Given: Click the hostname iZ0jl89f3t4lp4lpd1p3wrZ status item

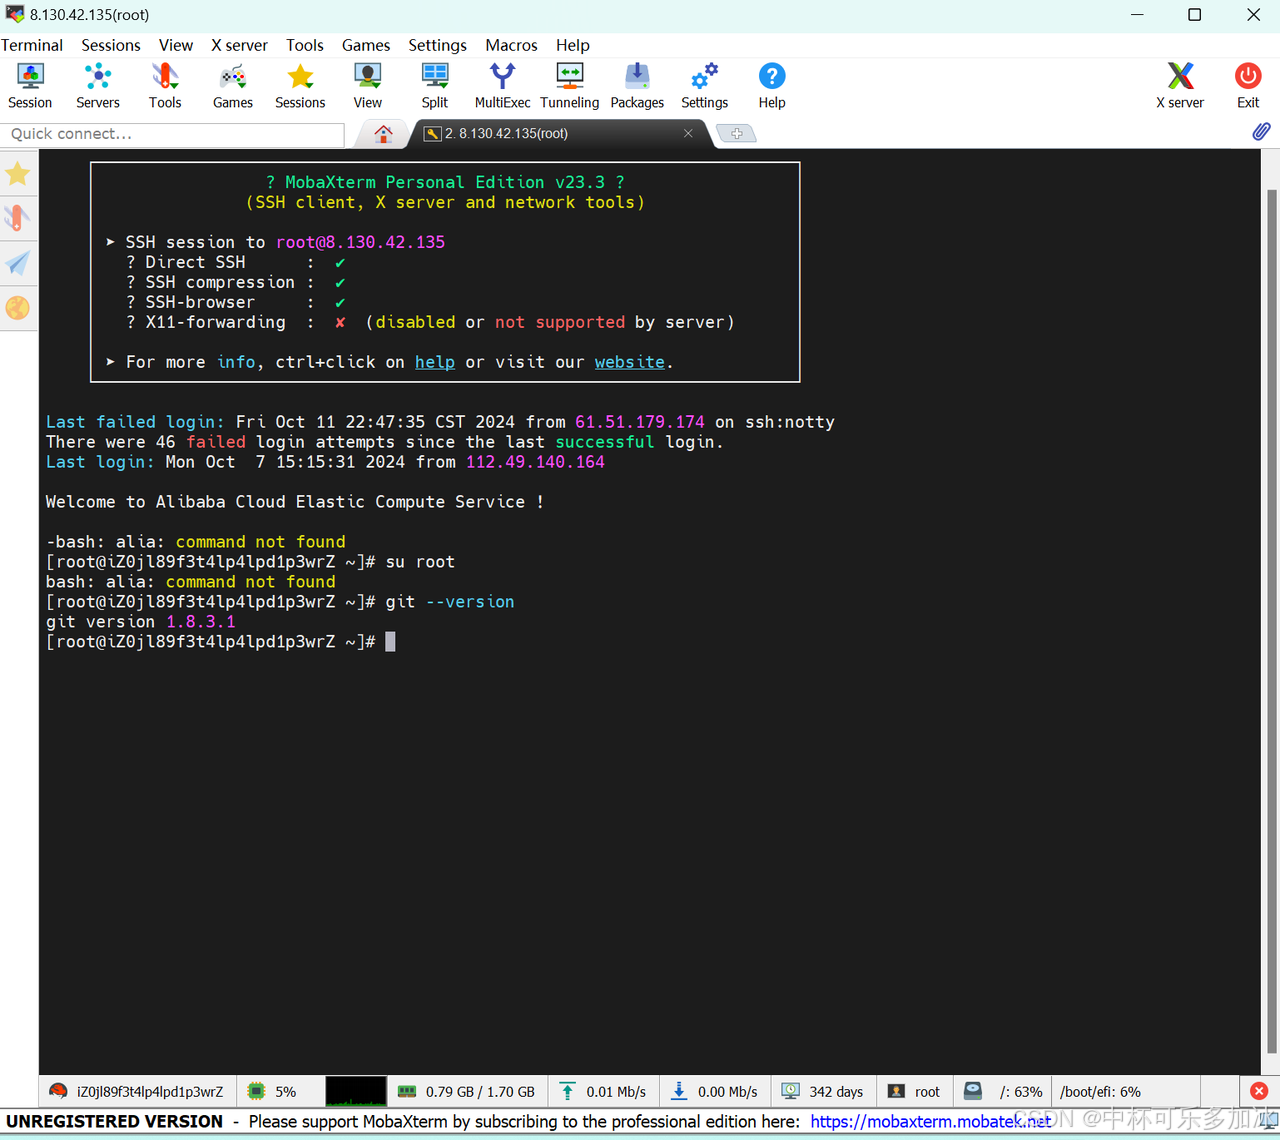Looking at the screenshot, I should point(136,1092).
